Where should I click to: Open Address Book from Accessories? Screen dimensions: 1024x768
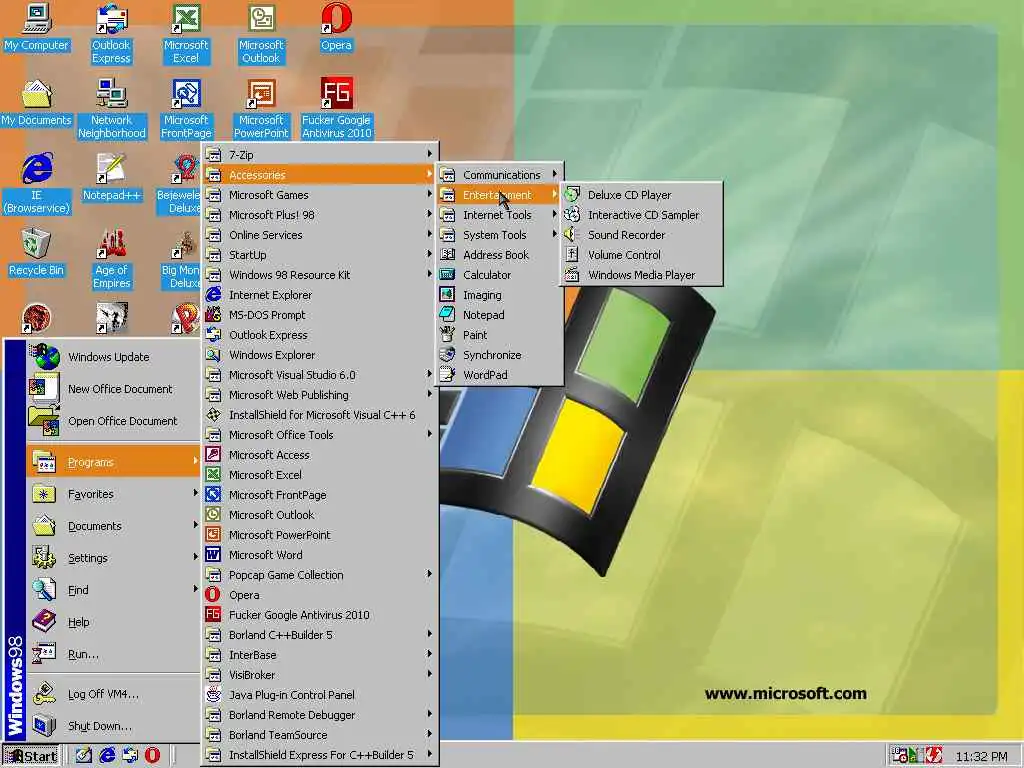click(500, 255)
